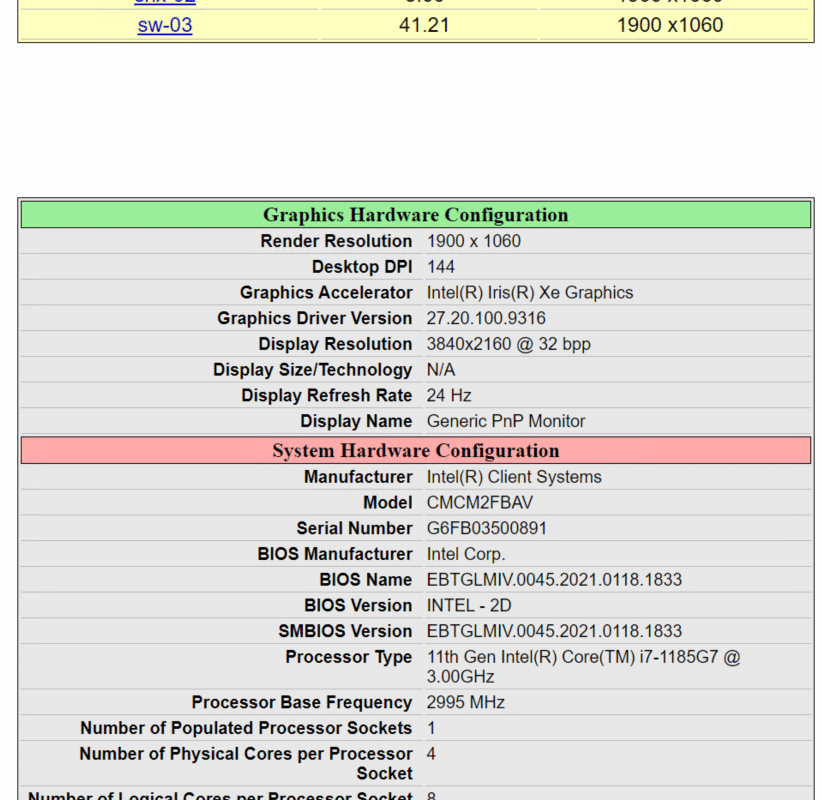
Task: Select the sw-03 row's 1900 x1060 value
Action: [x=670, y=25]
